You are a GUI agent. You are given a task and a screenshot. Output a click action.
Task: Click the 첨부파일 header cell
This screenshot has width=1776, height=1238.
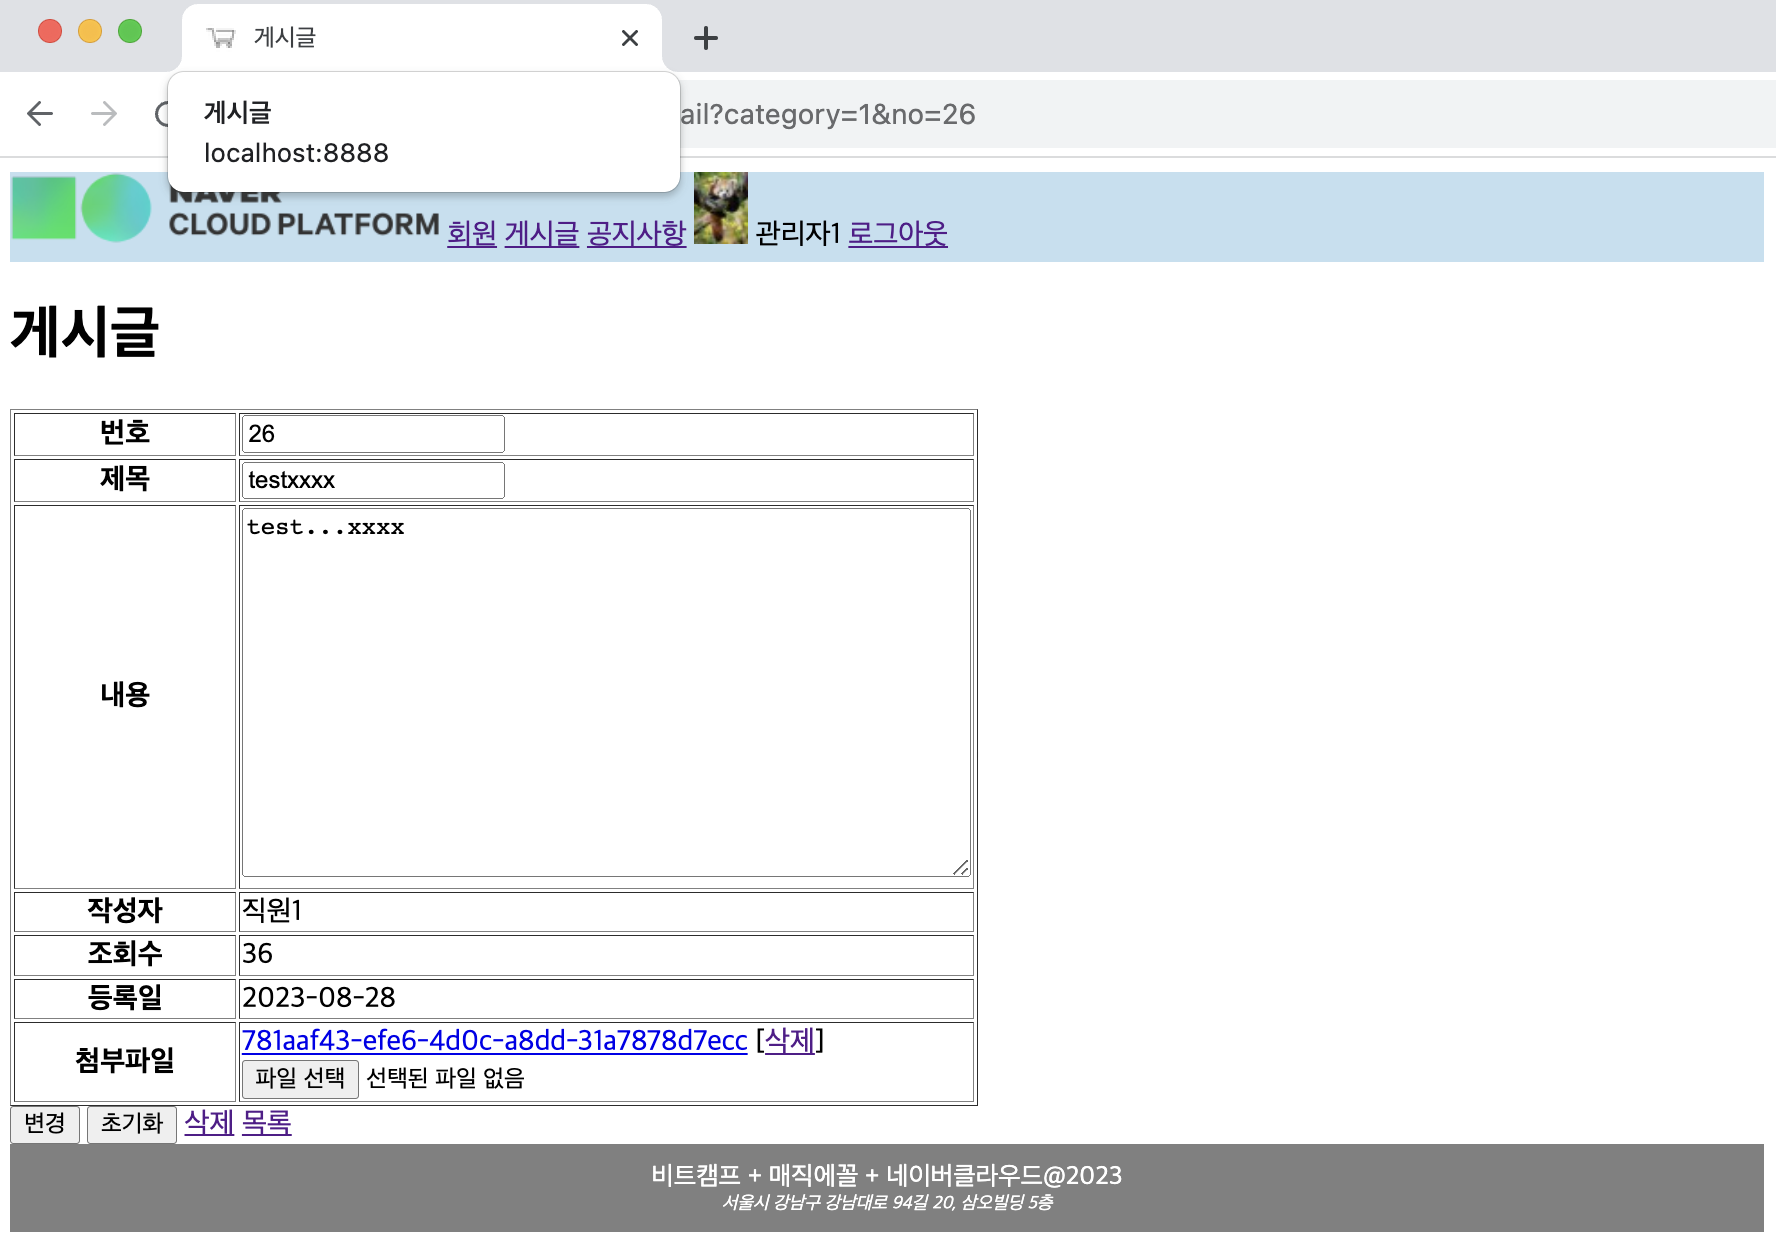click(x=125, y=1062)
